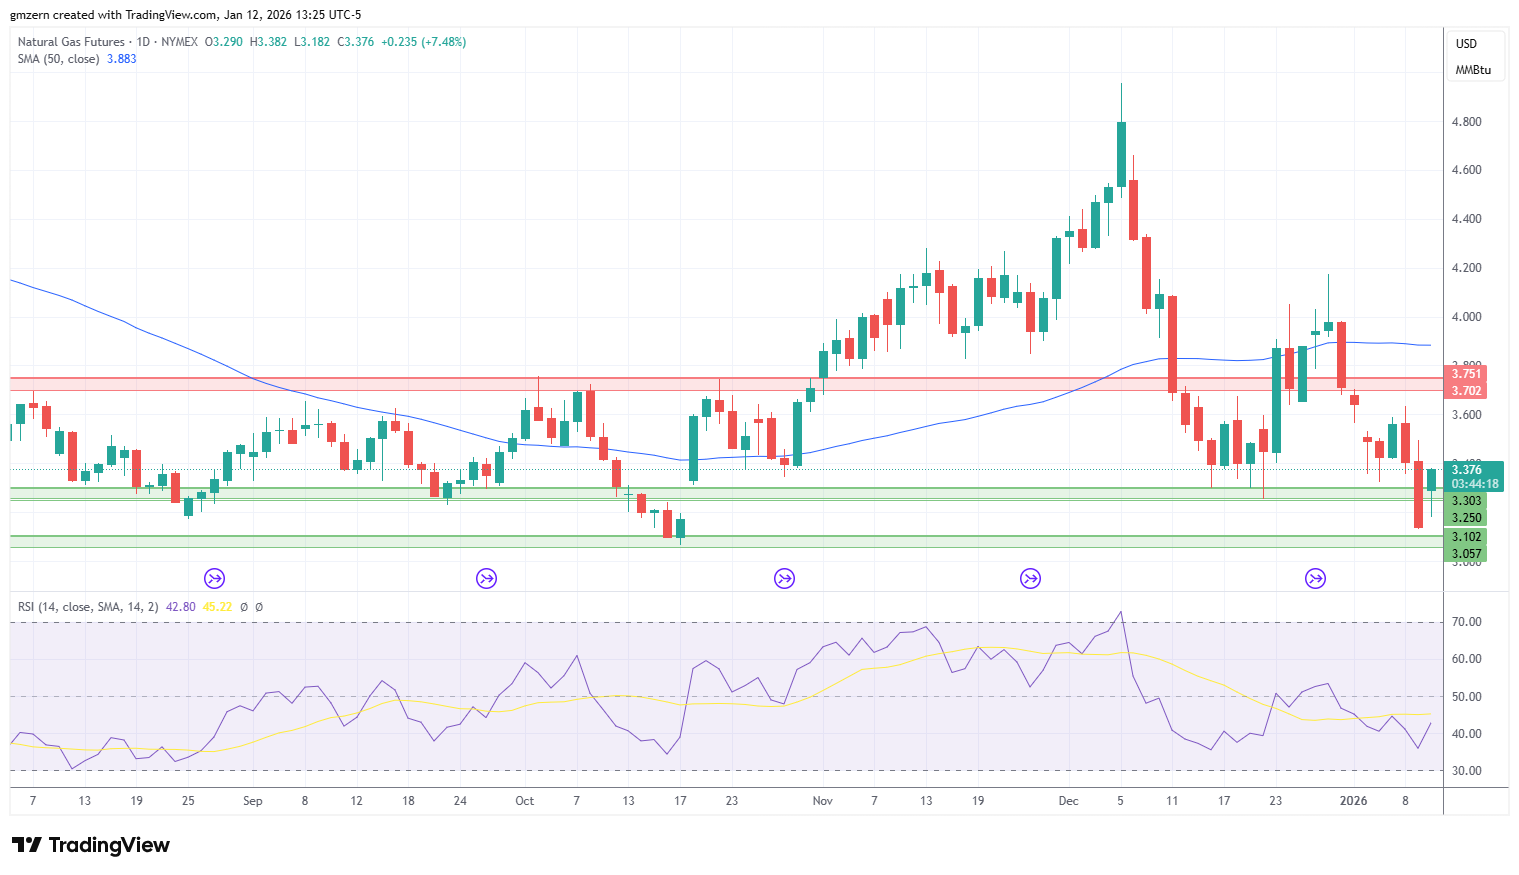Click the green 3.250 price level label
Image resolution: width=1519 pixels, height=875 pixels.
tap(1466, 518)
